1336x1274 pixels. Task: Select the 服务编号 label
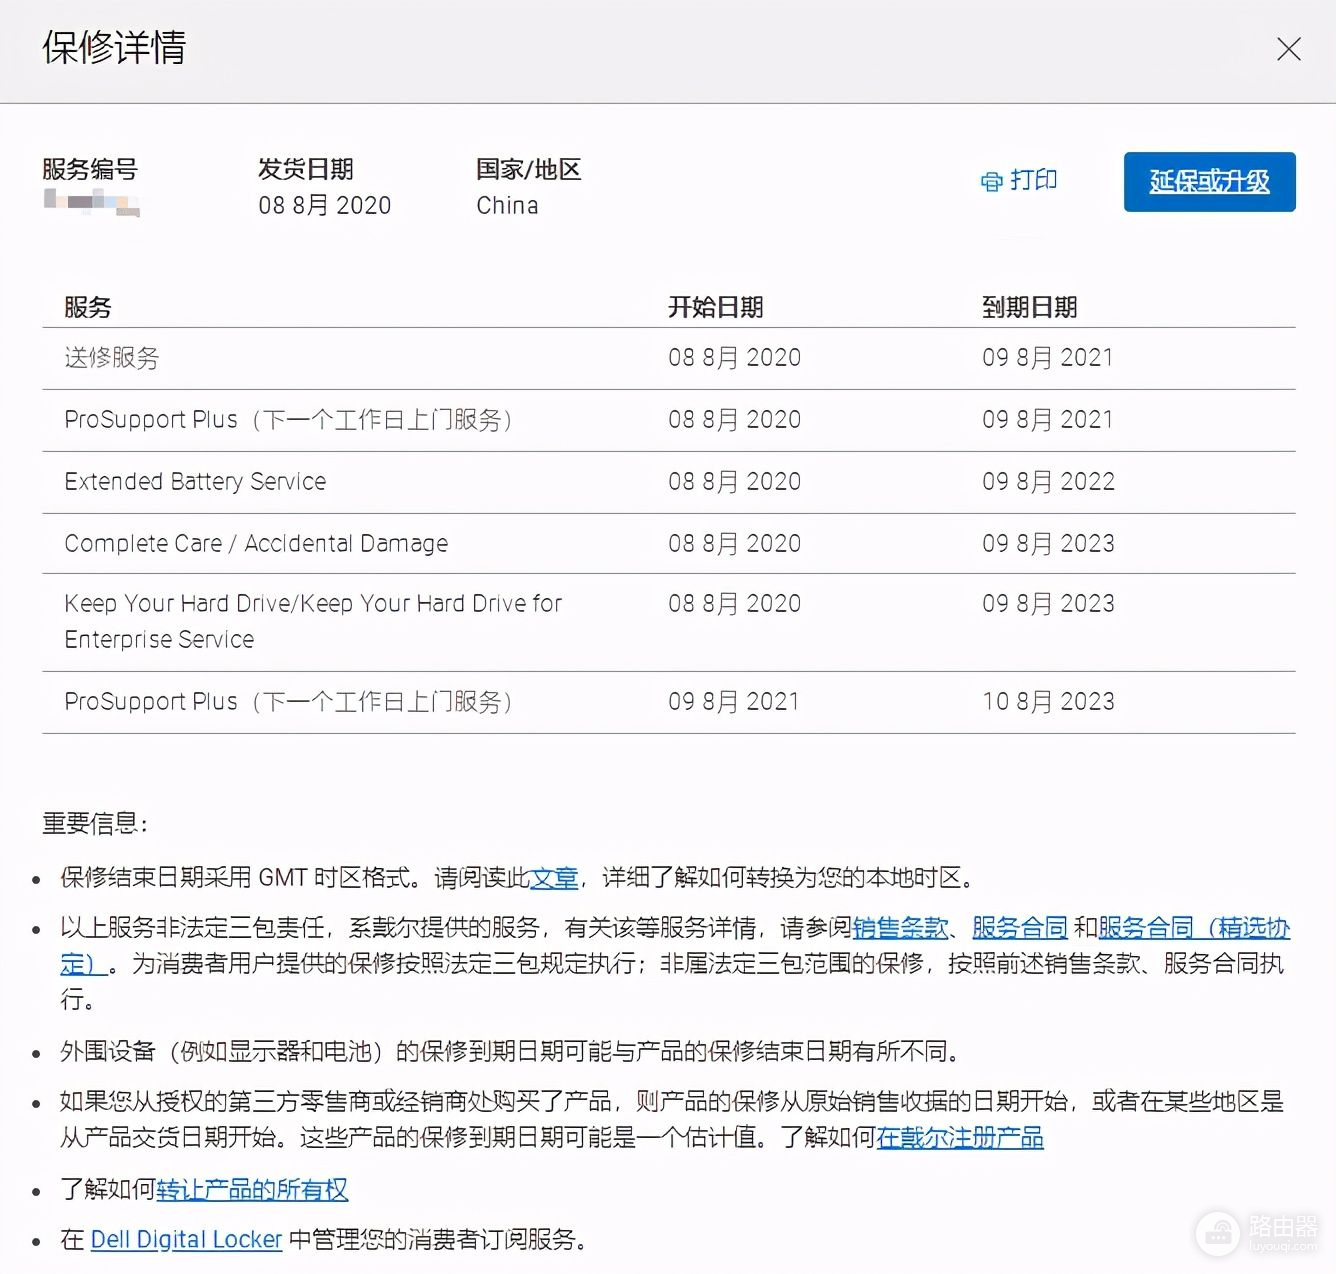[90, 169]
